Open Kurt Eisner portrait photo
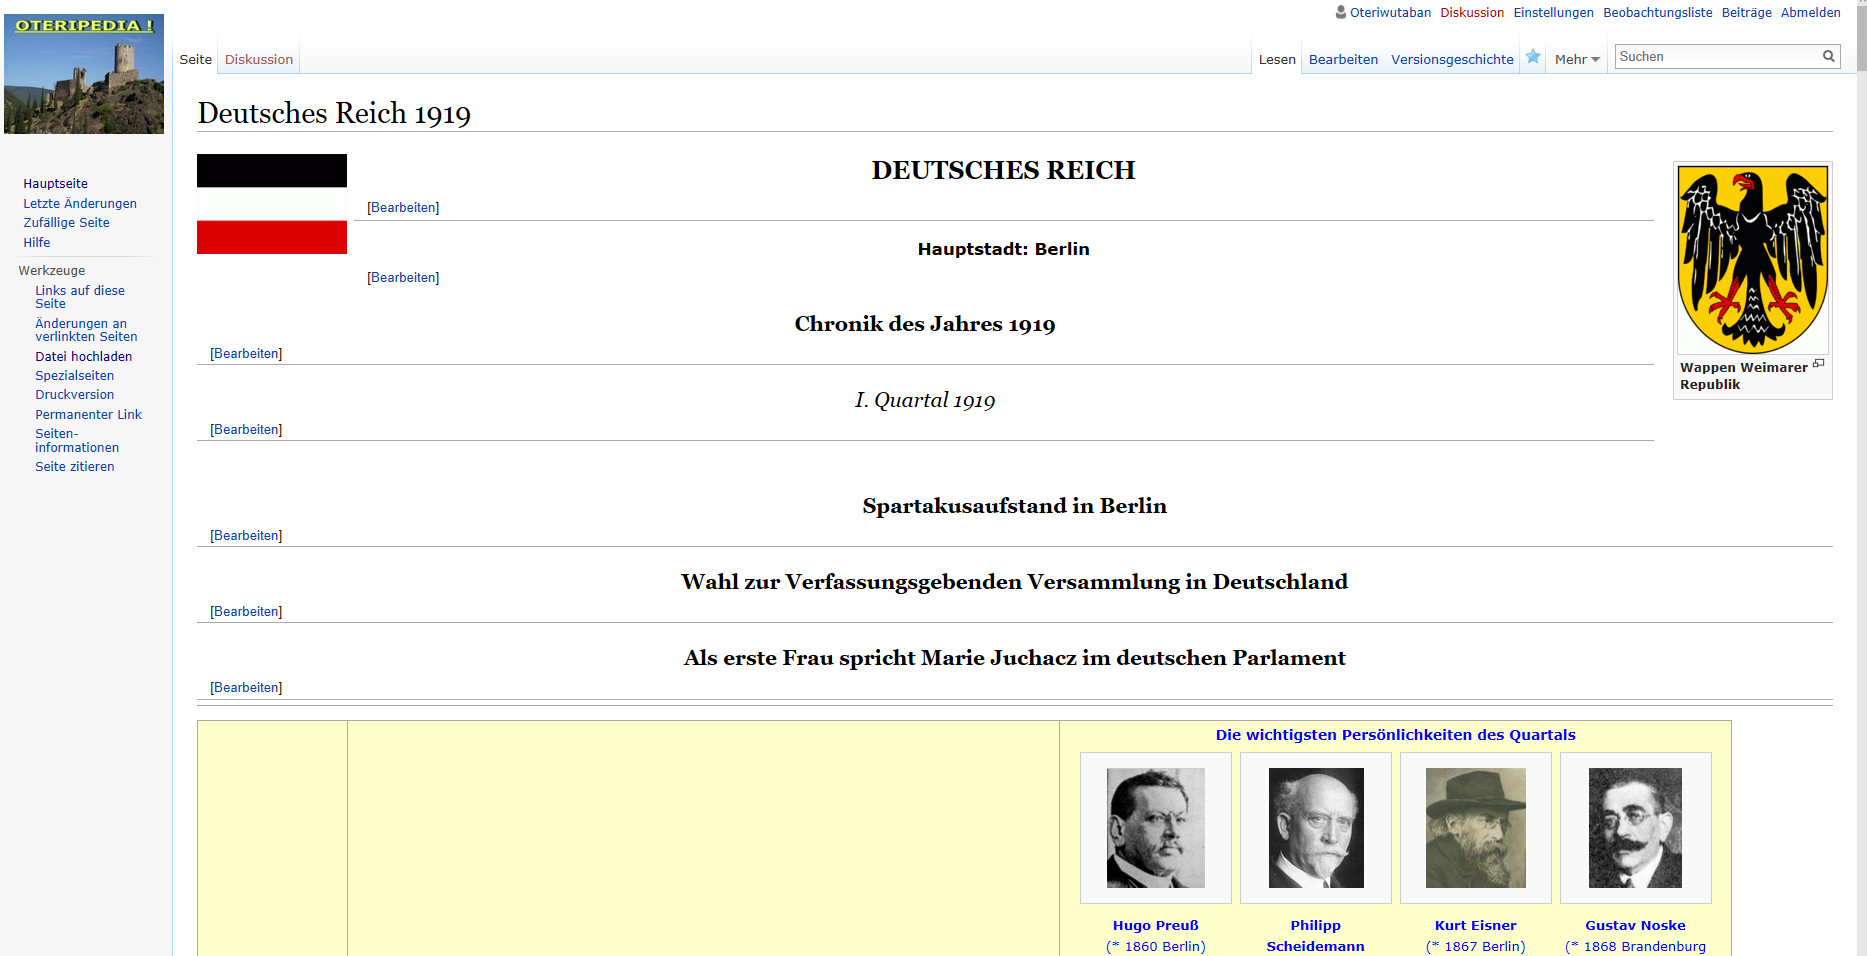 point(1475,828)
